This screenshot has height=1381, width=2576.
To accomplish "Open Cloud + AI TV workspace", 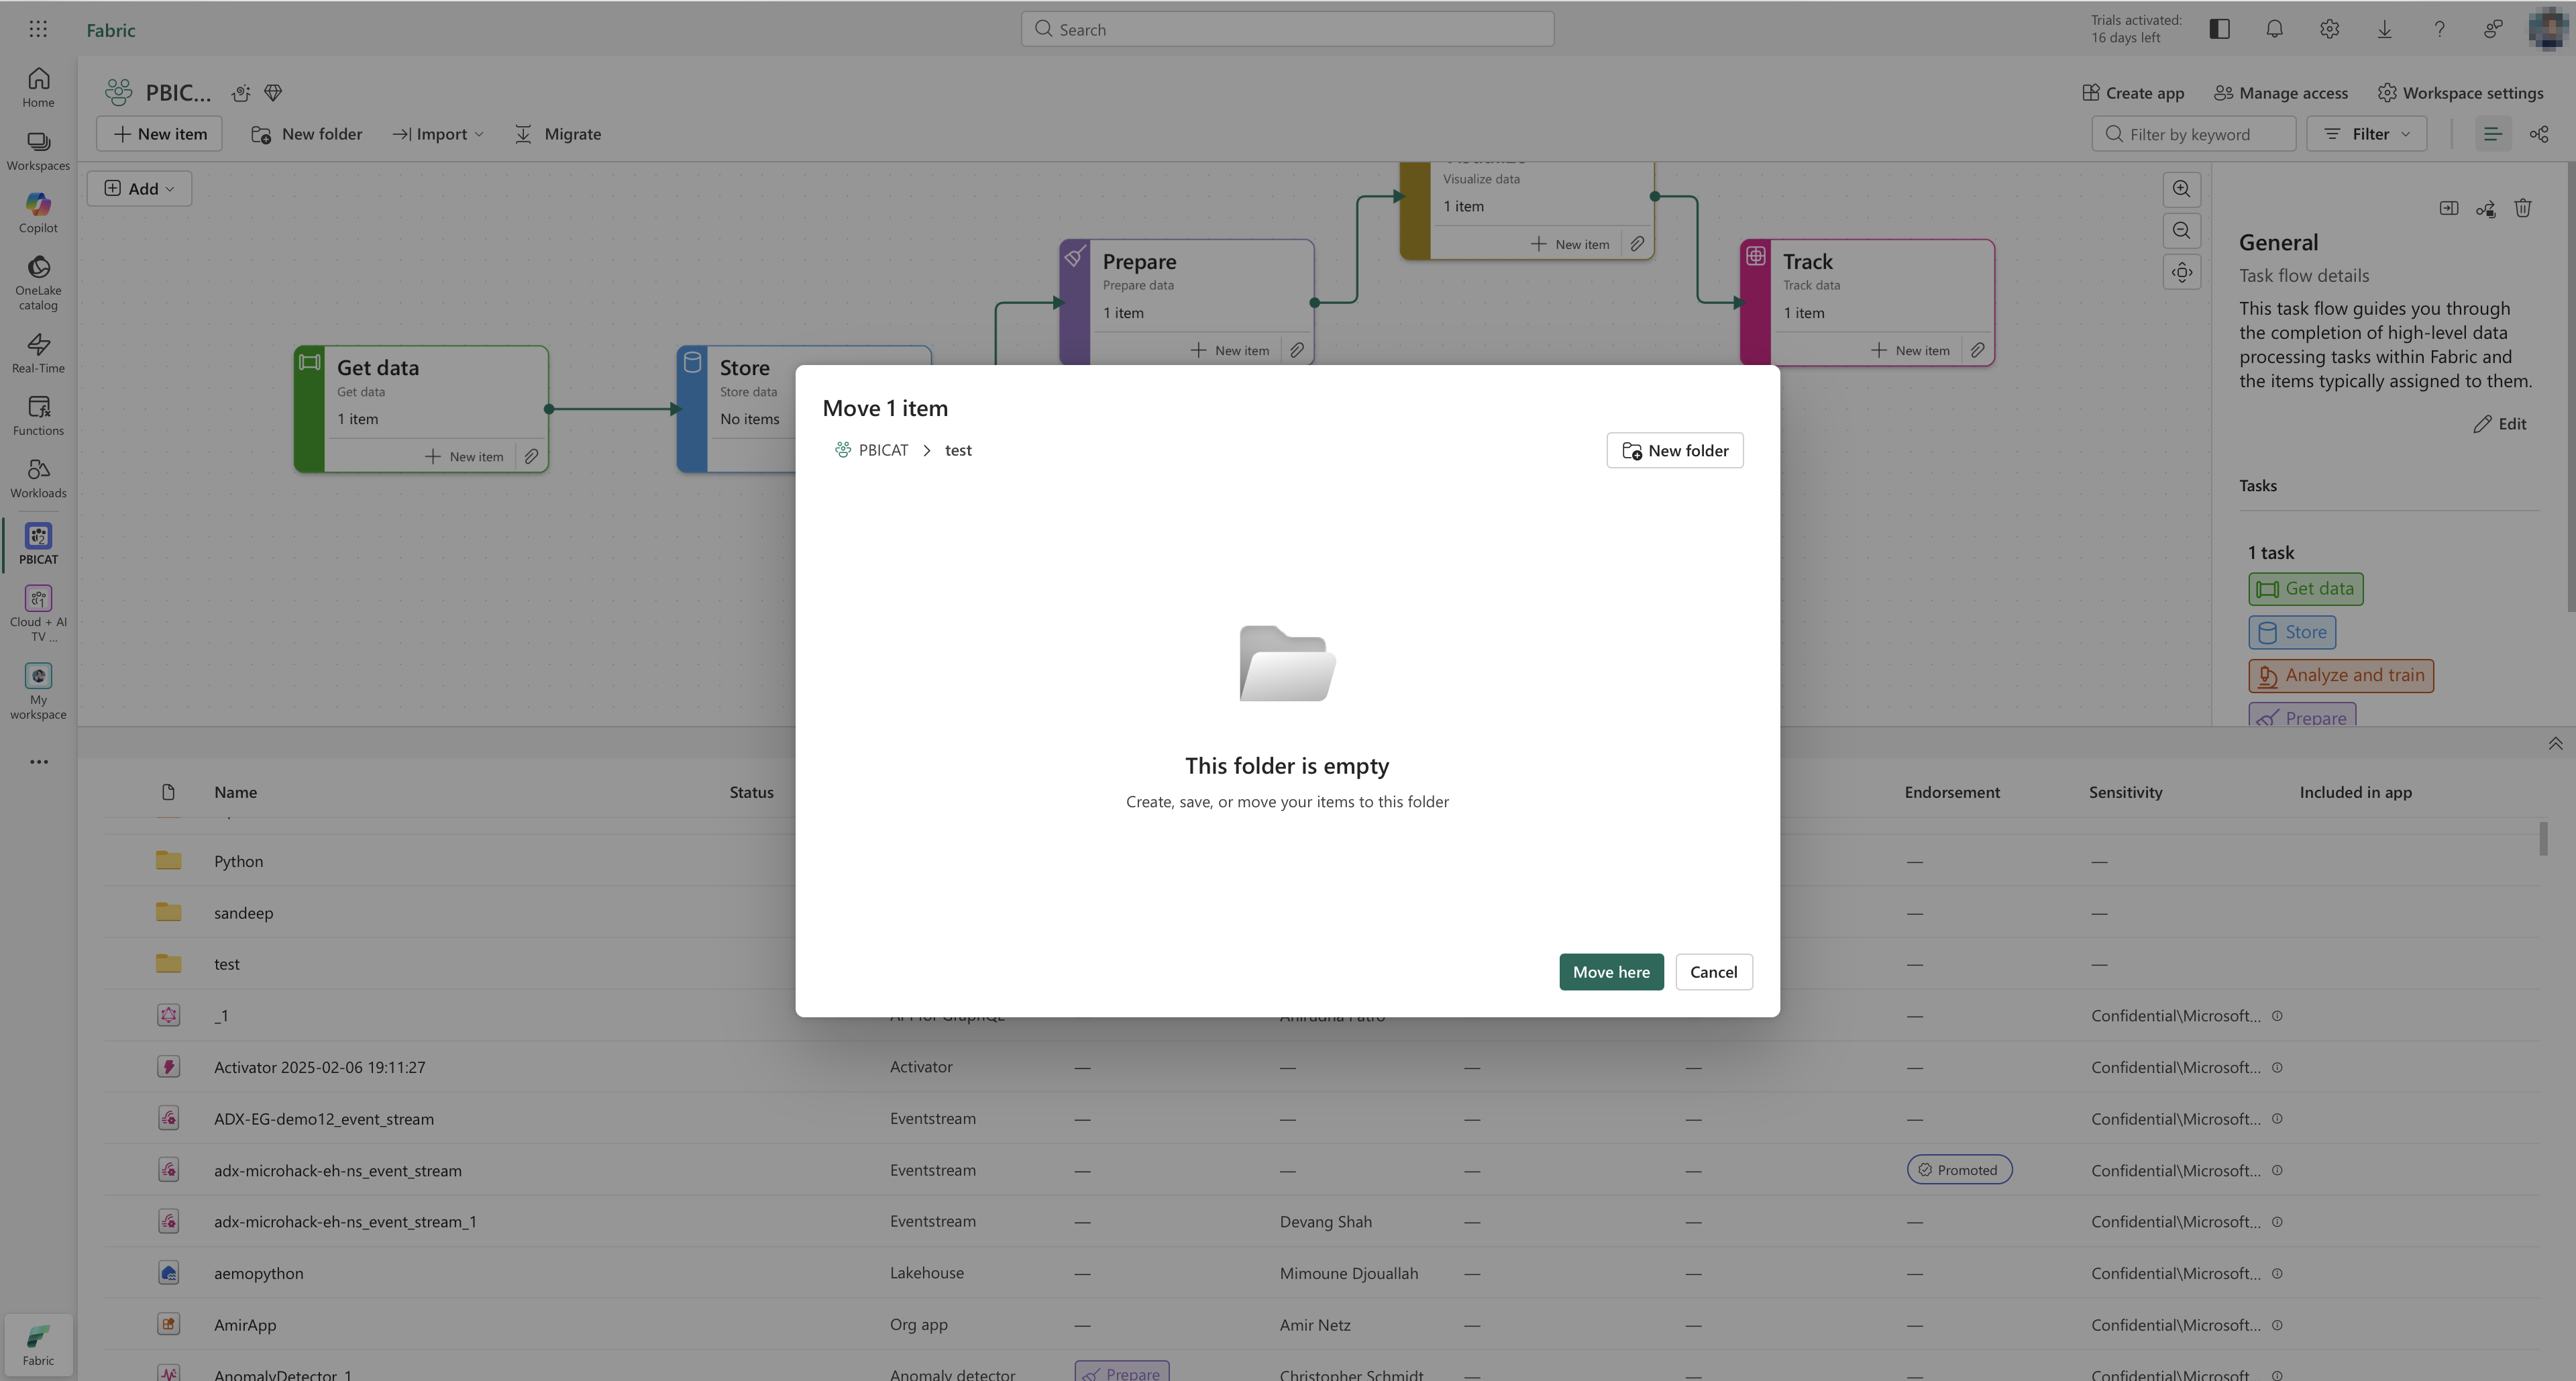I will [38, 613].
